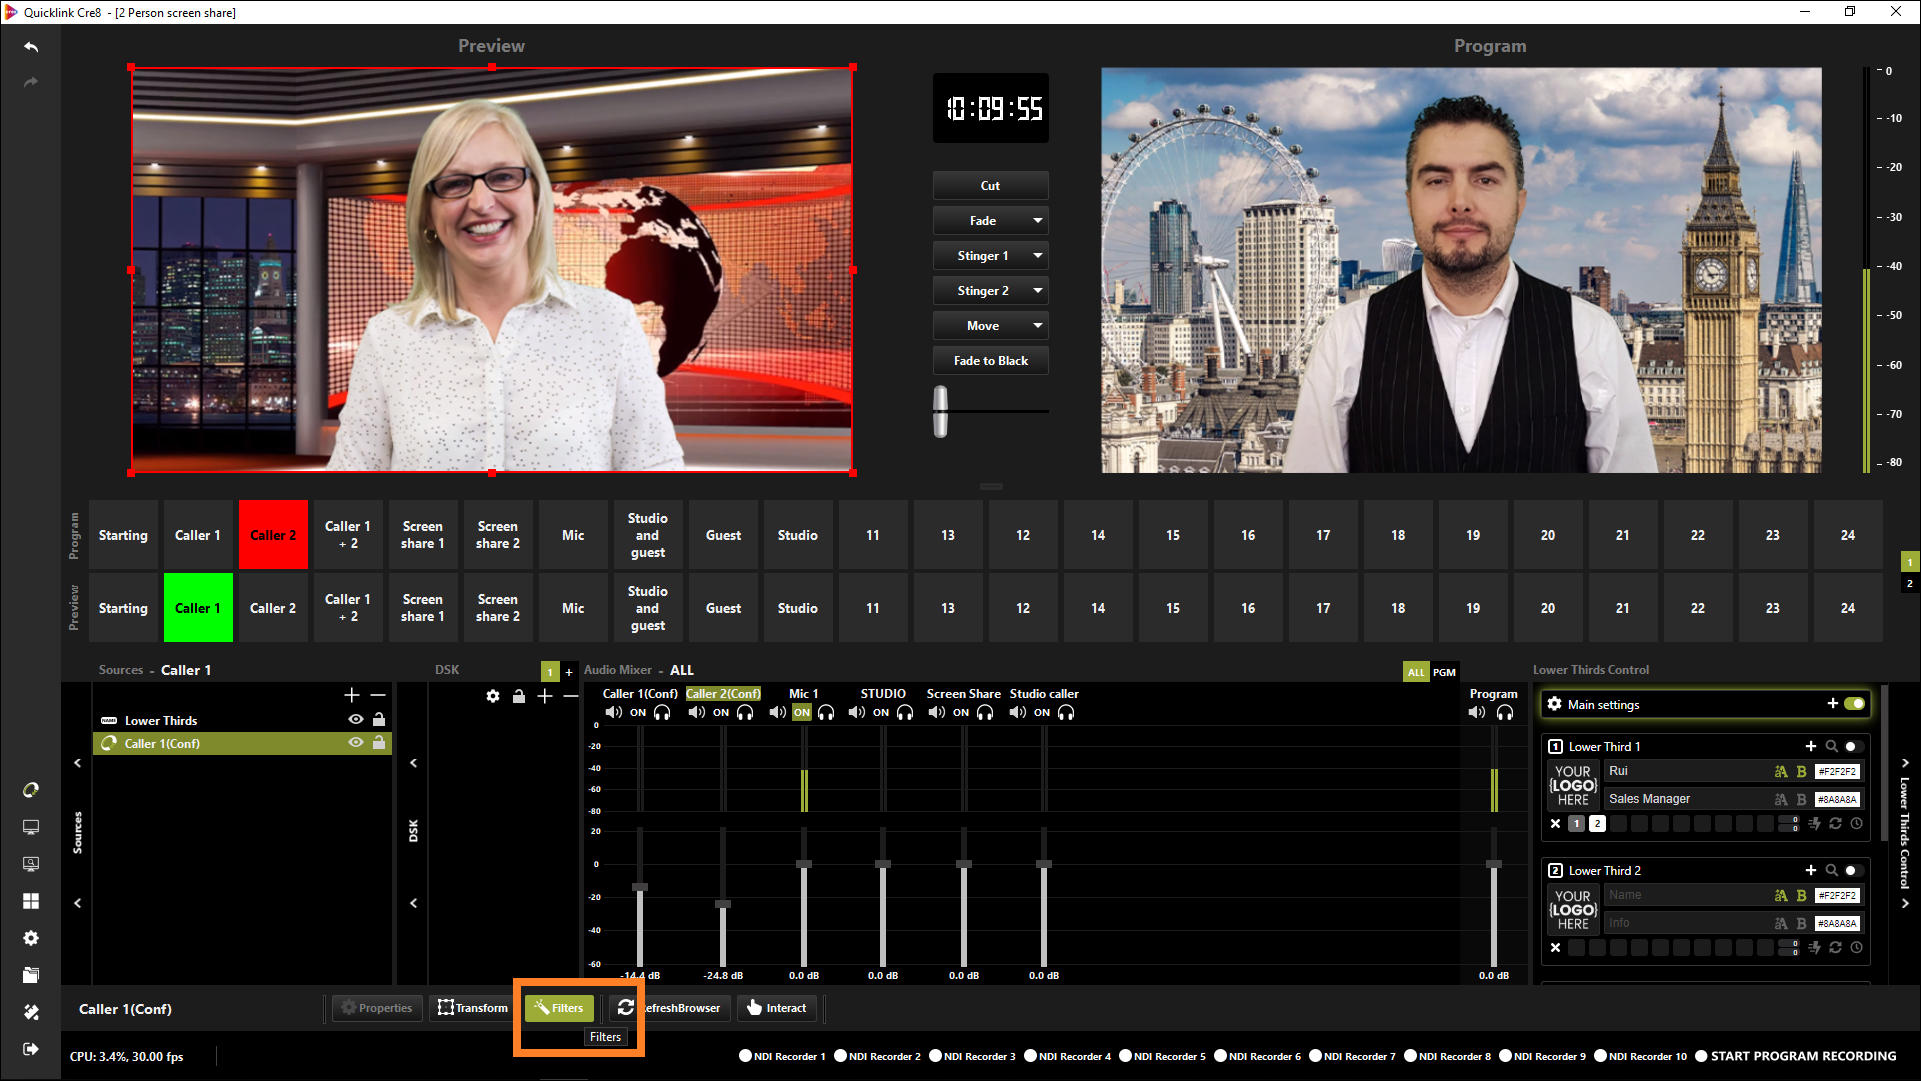Click Lower Third 2 loop refresh icon
The width and height of the screenshot is (1921, 1081).
click(x=1835, y=948)
